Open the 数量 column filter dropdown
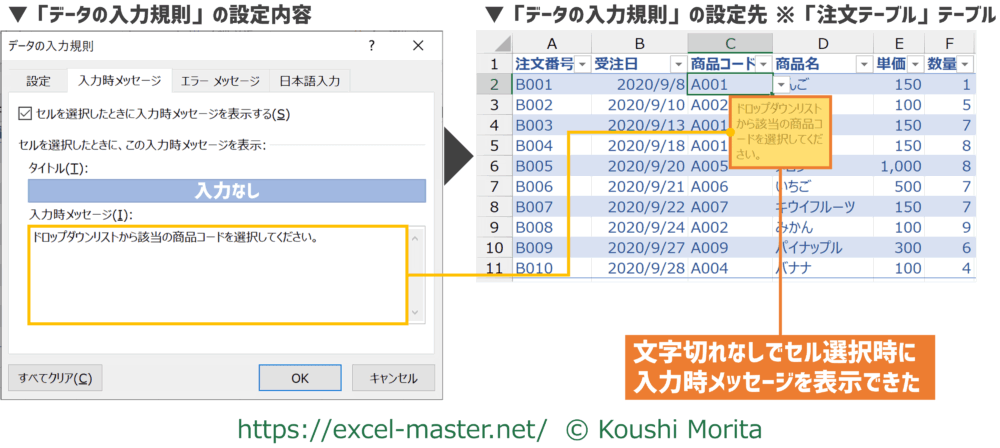The height and width of the screenshot is (448, 1000). coord(964,64)
